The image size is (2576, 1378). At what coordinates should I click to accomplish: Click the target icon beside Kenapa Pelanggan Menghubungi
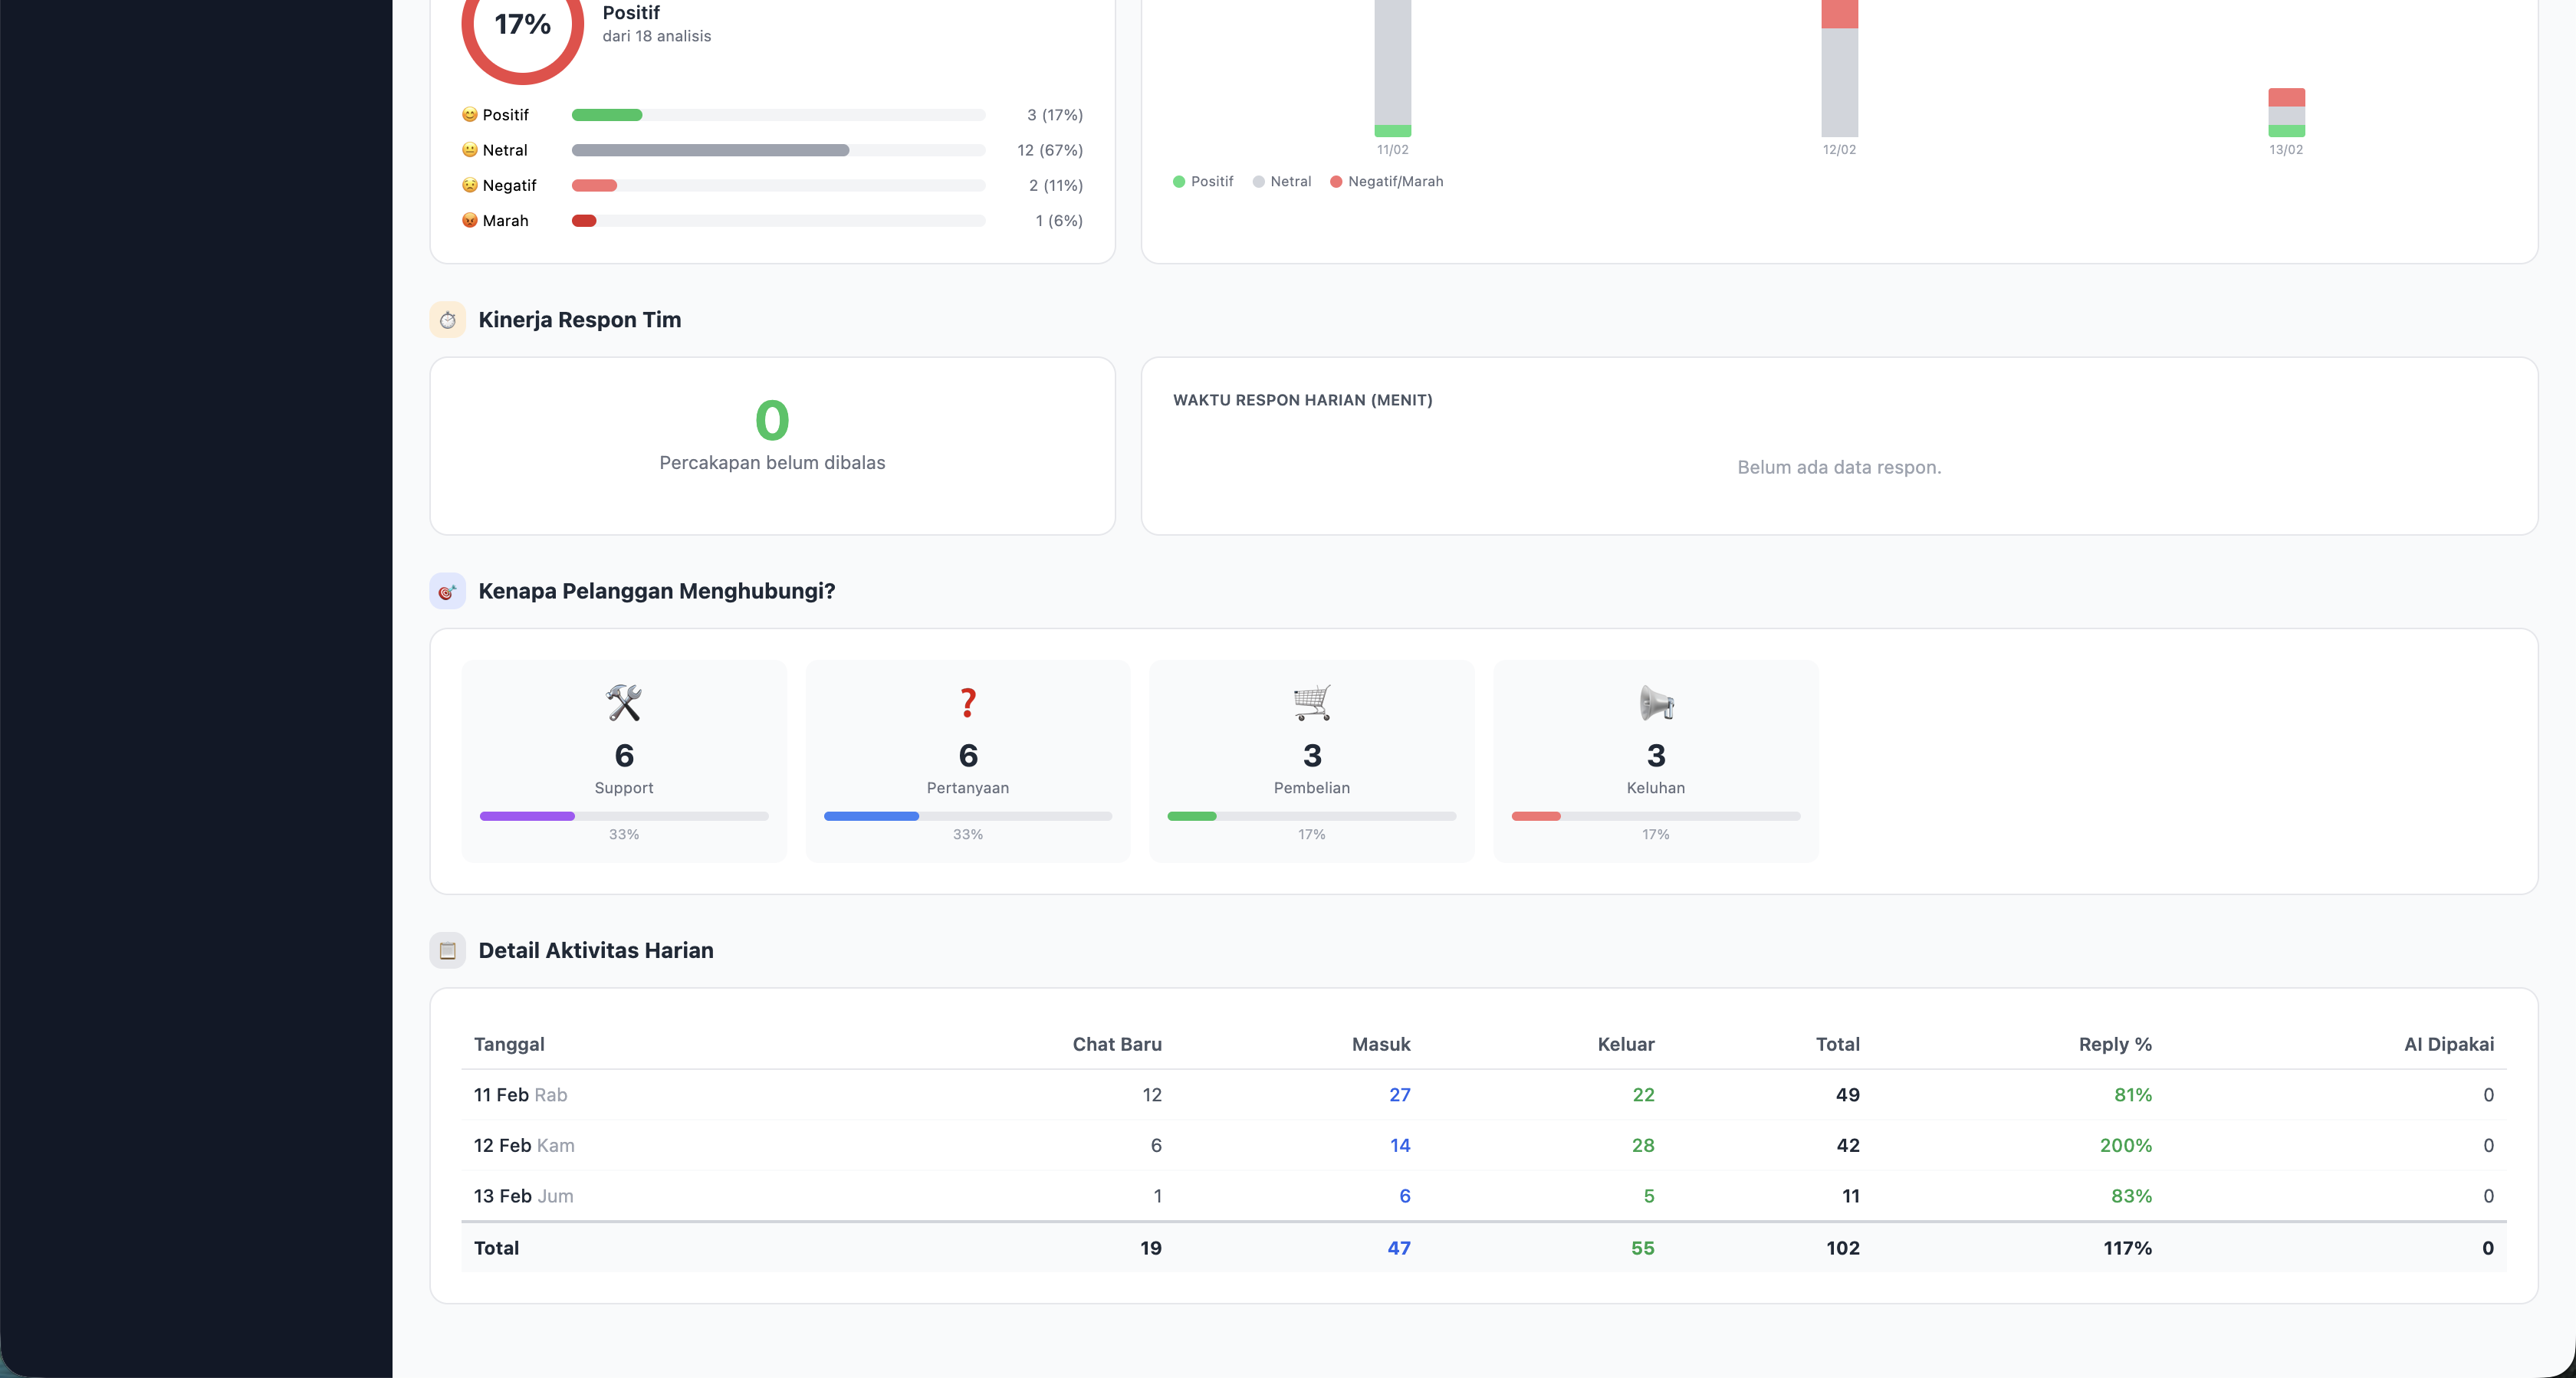447,591
